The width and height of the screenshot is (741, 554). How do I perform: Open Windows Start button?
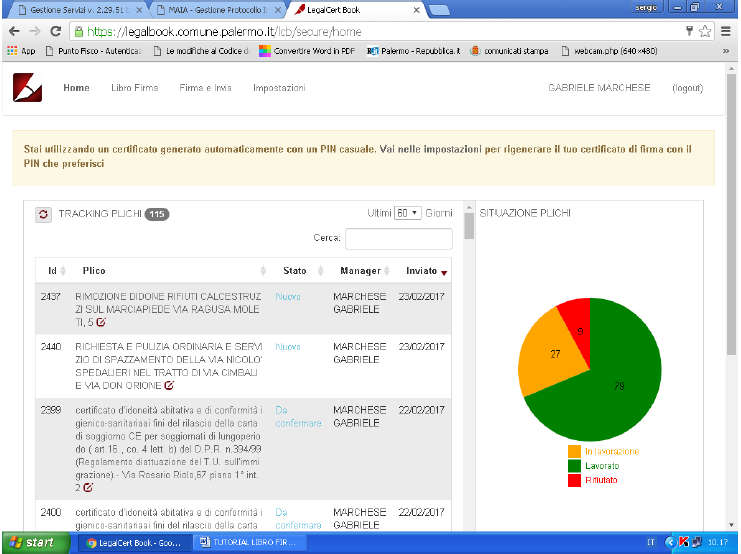(35, 542)
